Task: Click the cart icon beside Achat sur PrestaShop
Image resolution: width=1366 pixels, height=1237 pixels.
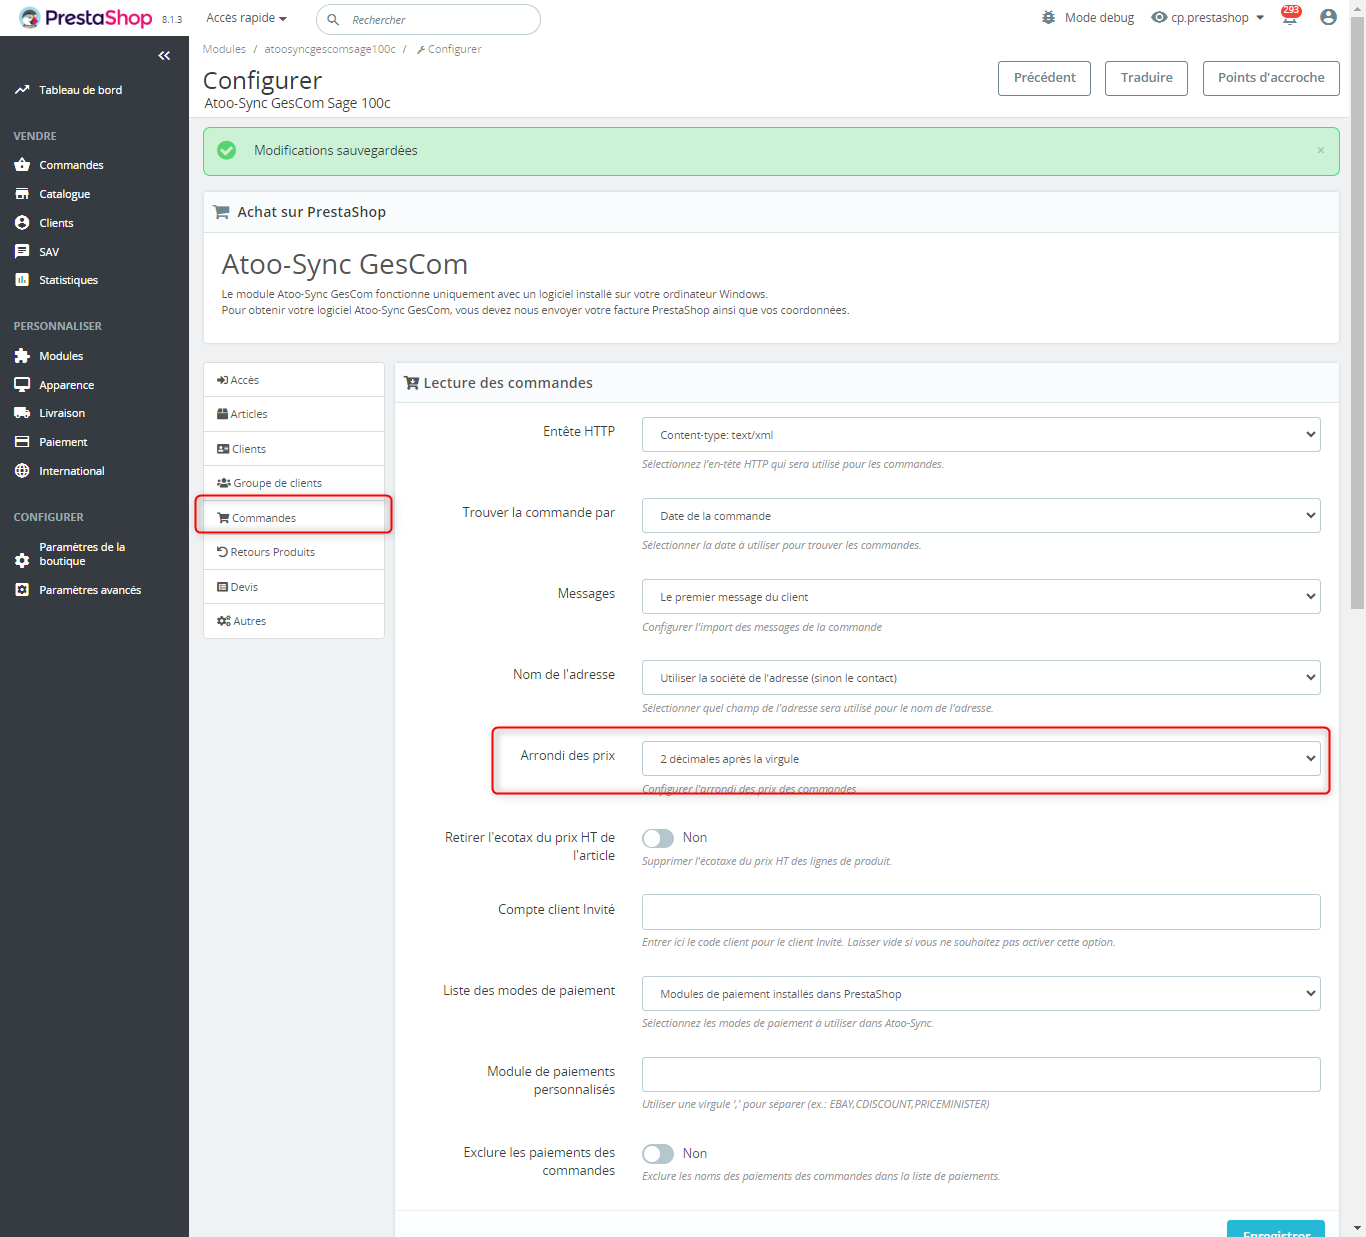Action: (221, 212)
